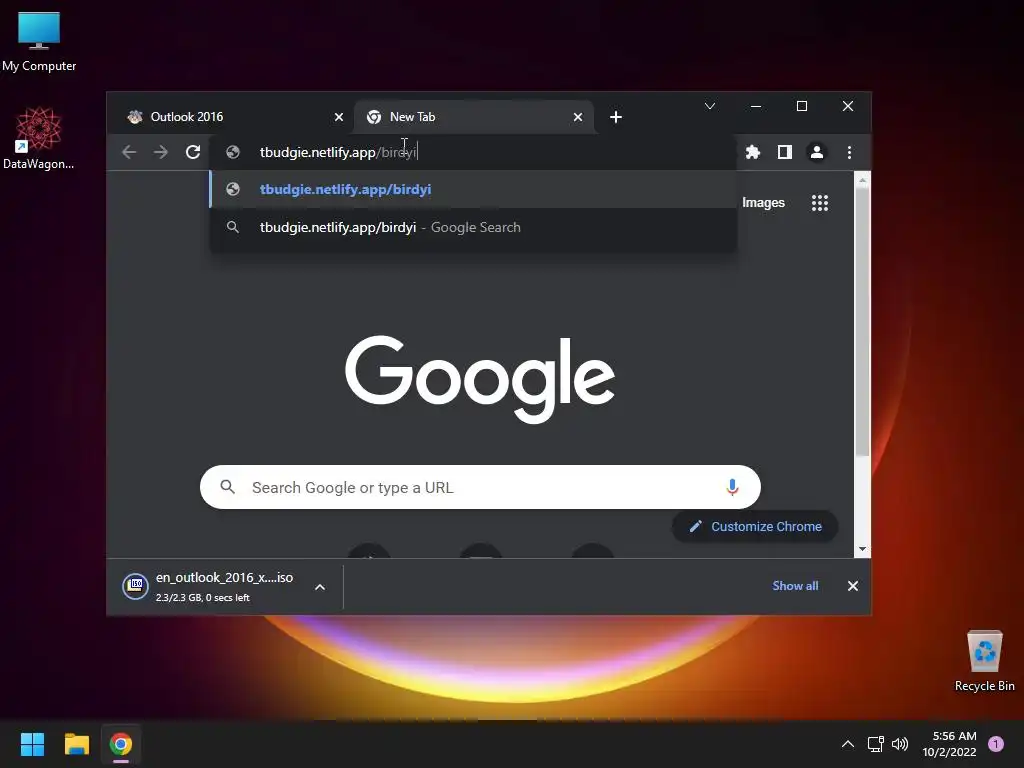Click Customize Chrome button
This screenshot has width=1024, height=768.
[x=755, y=526]
